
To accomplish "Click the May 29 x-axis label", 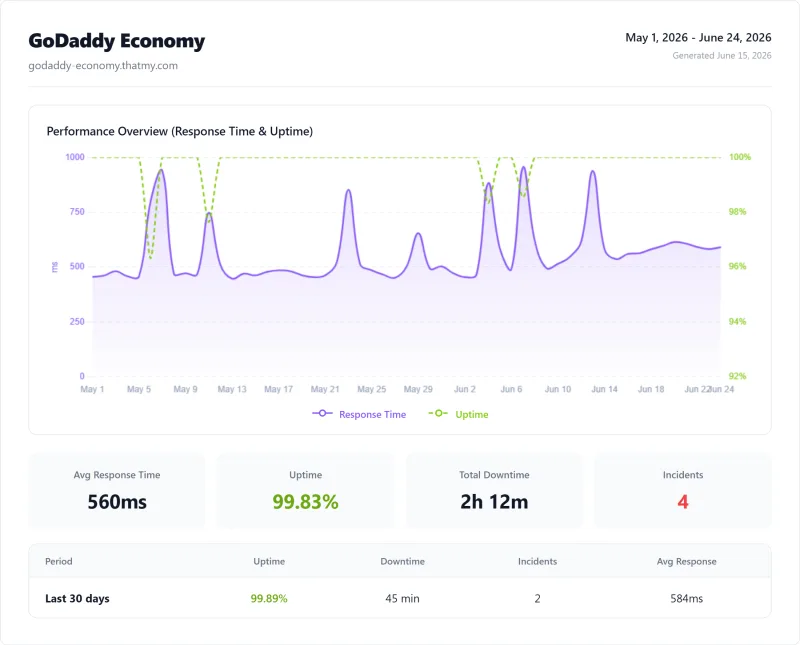I will 418,389.
